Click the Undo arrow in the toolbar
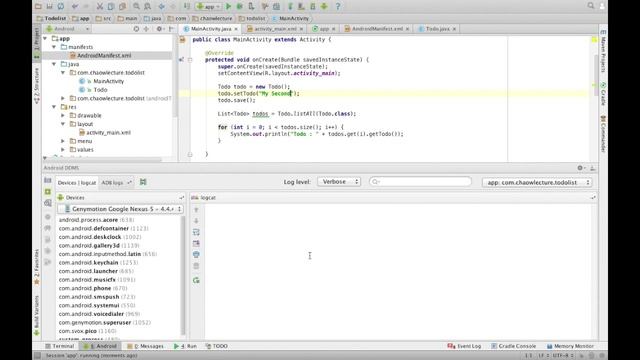 (x=75, y=7)
